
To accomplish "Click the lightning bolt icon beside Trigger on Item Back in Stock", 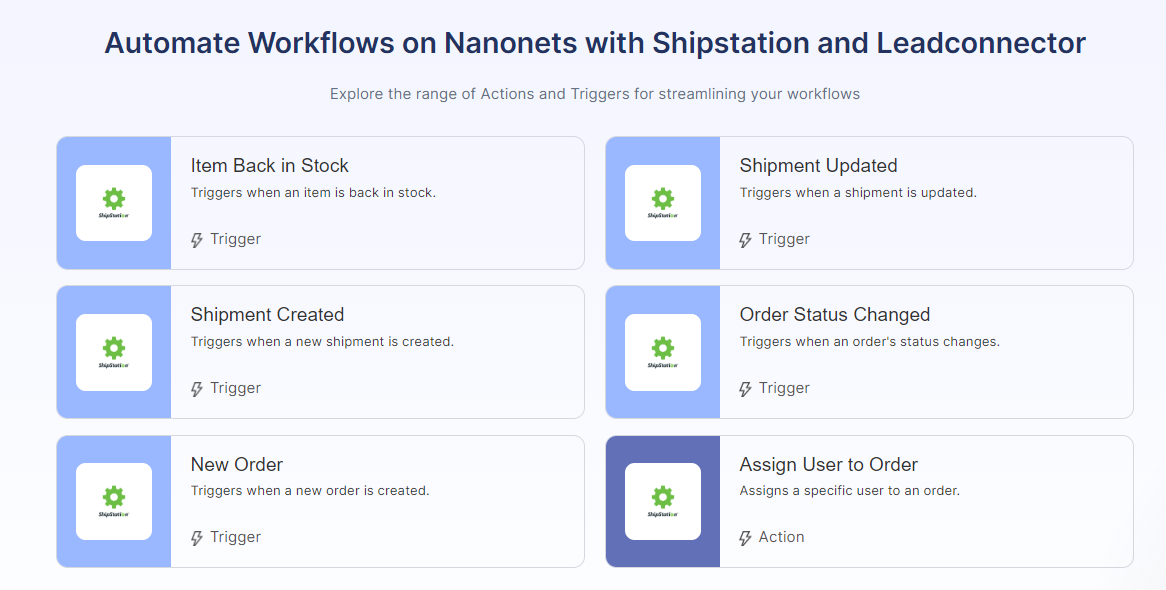I will point(196,239).
